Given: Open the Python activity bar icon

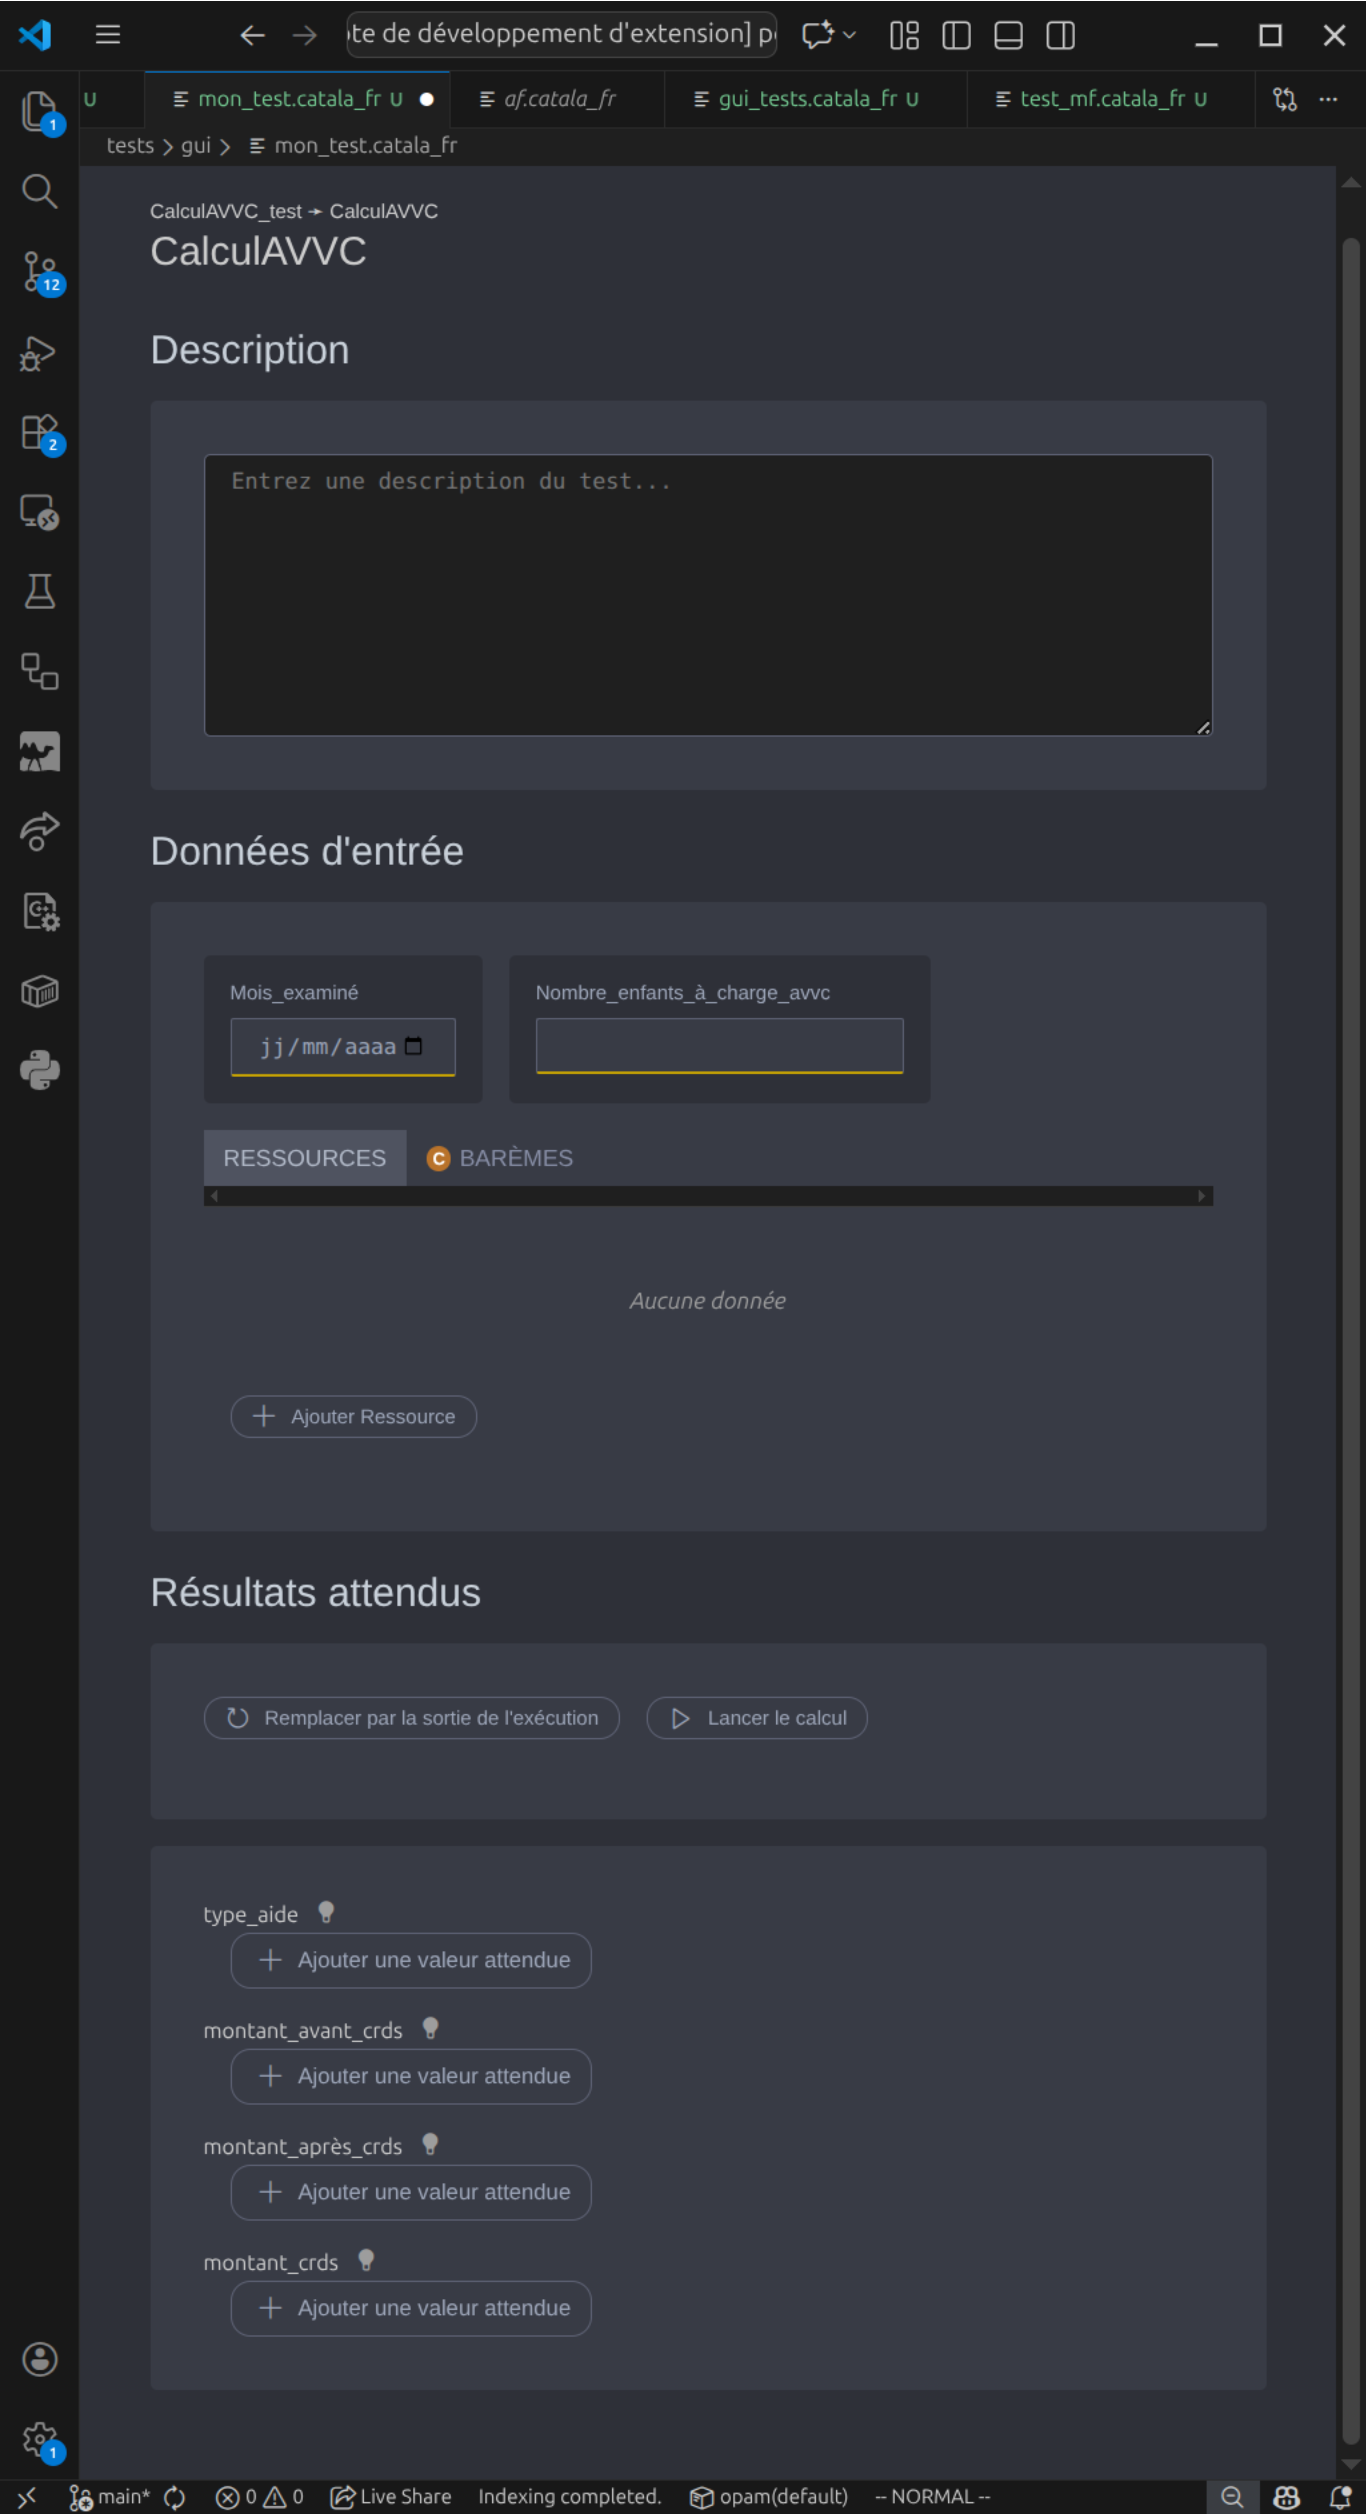Looking at the screenshot, I should click(39, 1070).
